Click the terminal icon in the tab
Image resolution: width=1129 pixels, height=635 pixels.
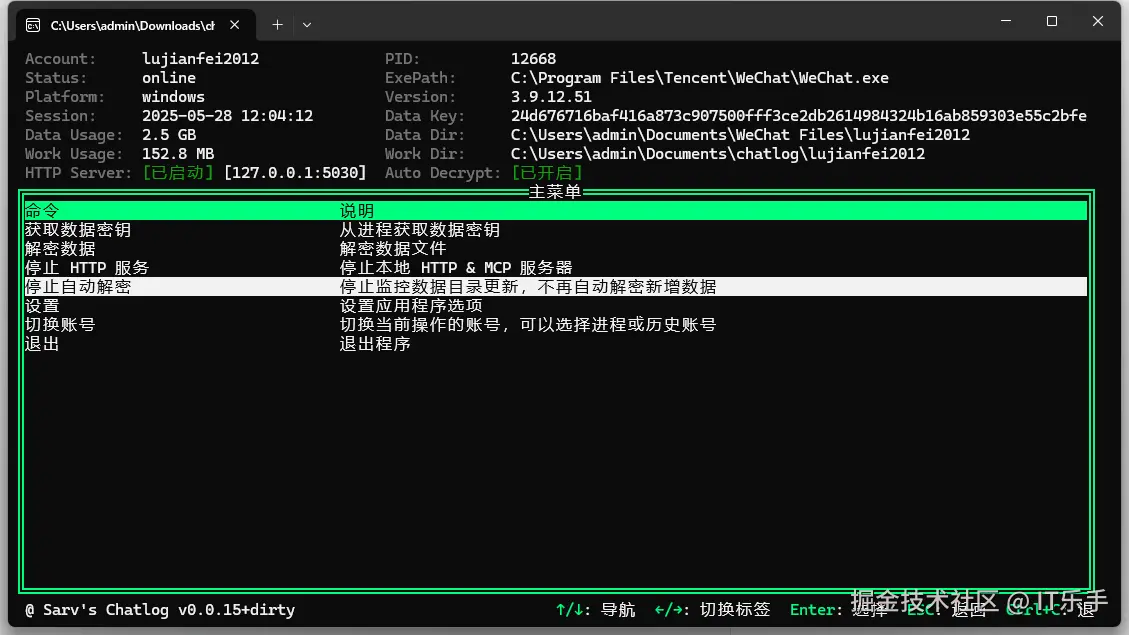point(33,25)
